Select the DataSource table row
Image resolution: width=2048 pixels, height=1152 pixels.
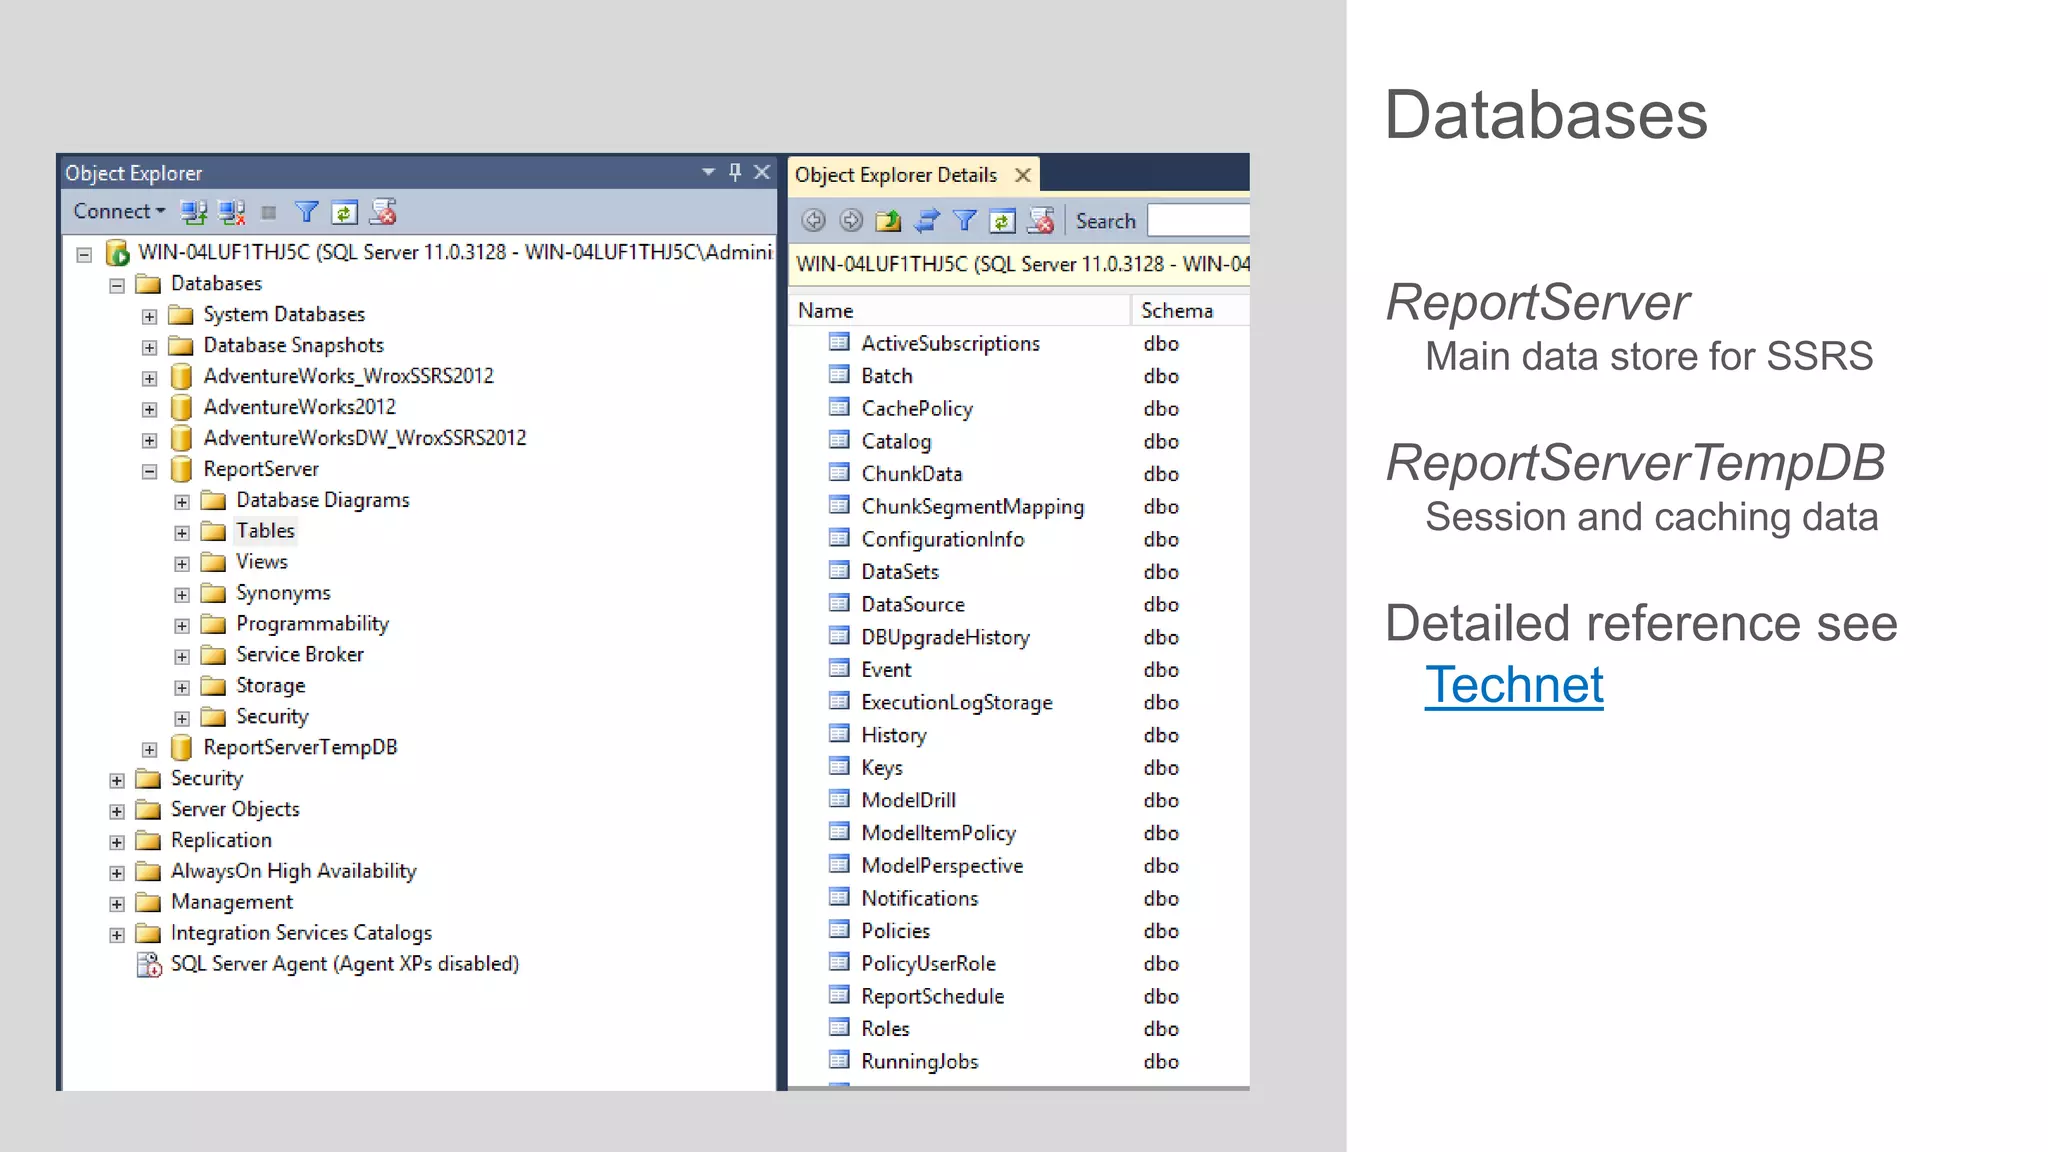coord(1019,604)
